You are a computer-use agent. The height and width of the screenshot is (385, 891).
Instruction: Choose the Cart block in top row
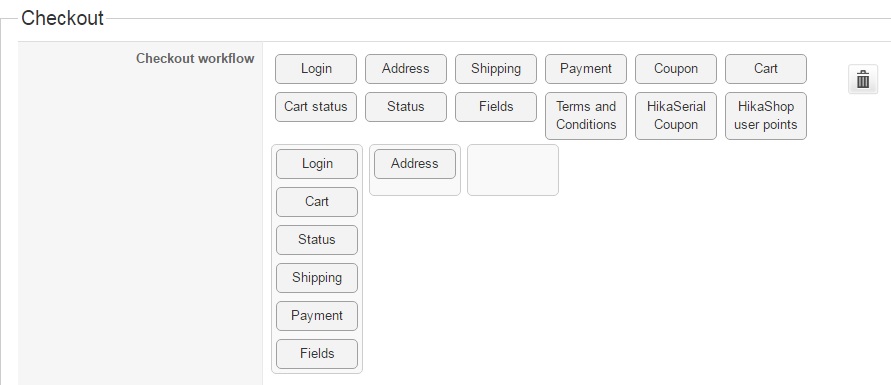(765, 69)
